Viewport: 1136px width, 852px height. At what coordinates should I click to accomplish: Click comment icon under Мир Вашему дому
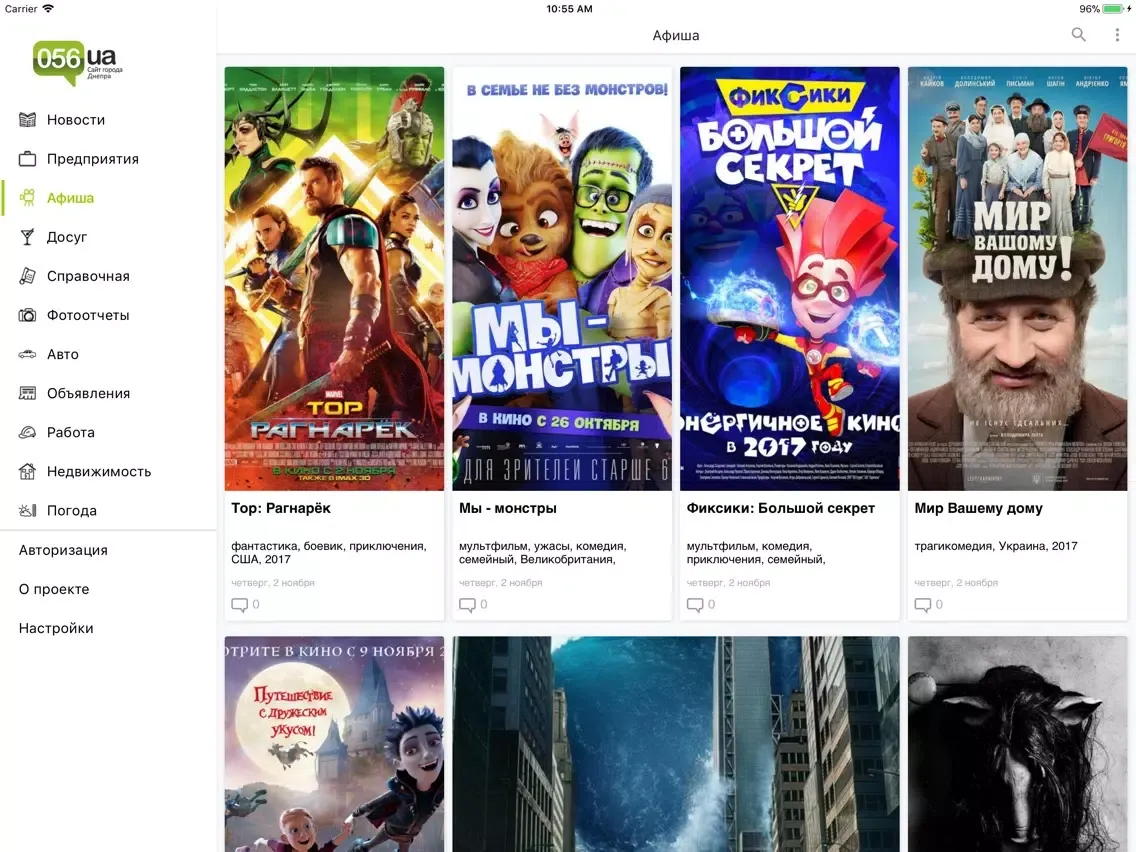pos(922,604)
